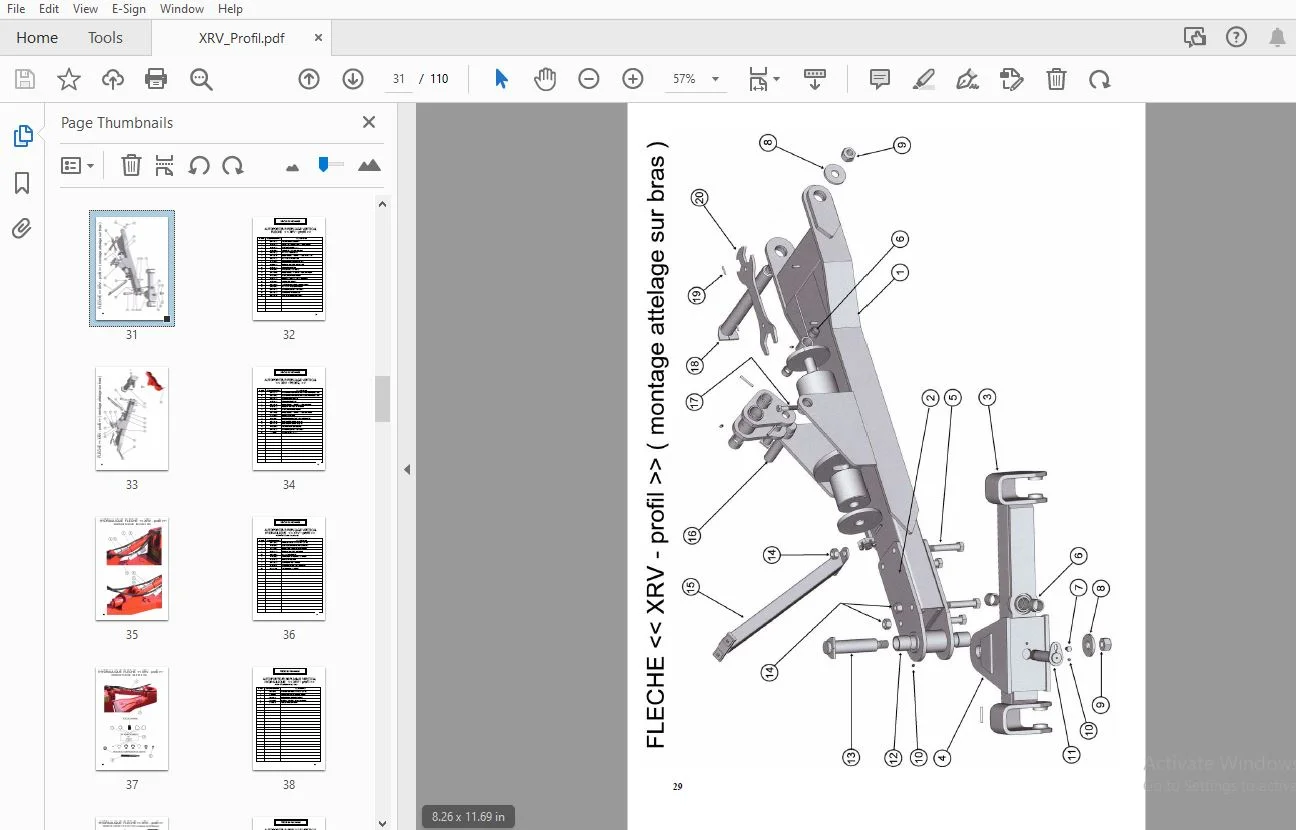Select page 38 thumbnail
Screen dimensions: 1296x830
289,718
